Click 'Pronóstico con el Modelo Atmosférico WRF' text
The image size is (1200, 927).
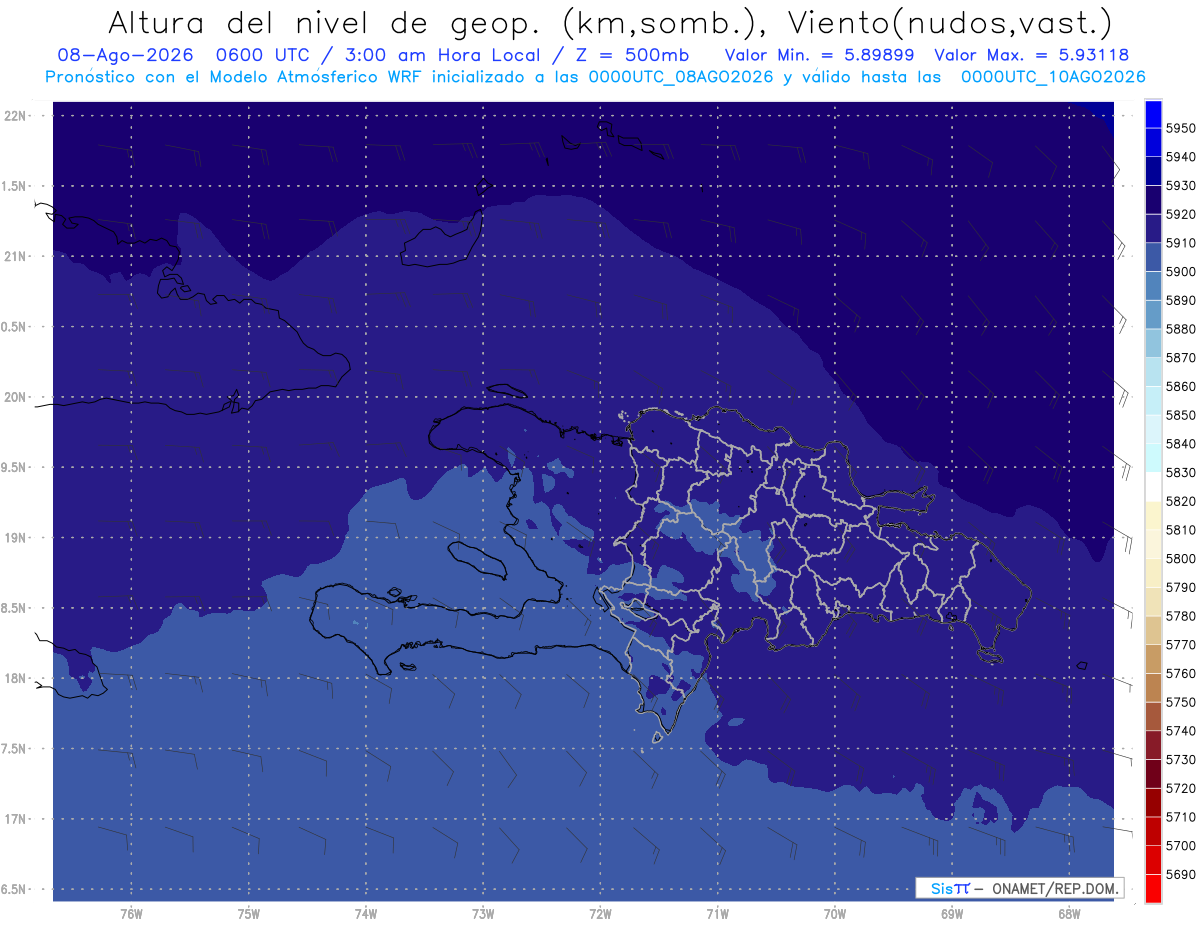tap(235, 77)
